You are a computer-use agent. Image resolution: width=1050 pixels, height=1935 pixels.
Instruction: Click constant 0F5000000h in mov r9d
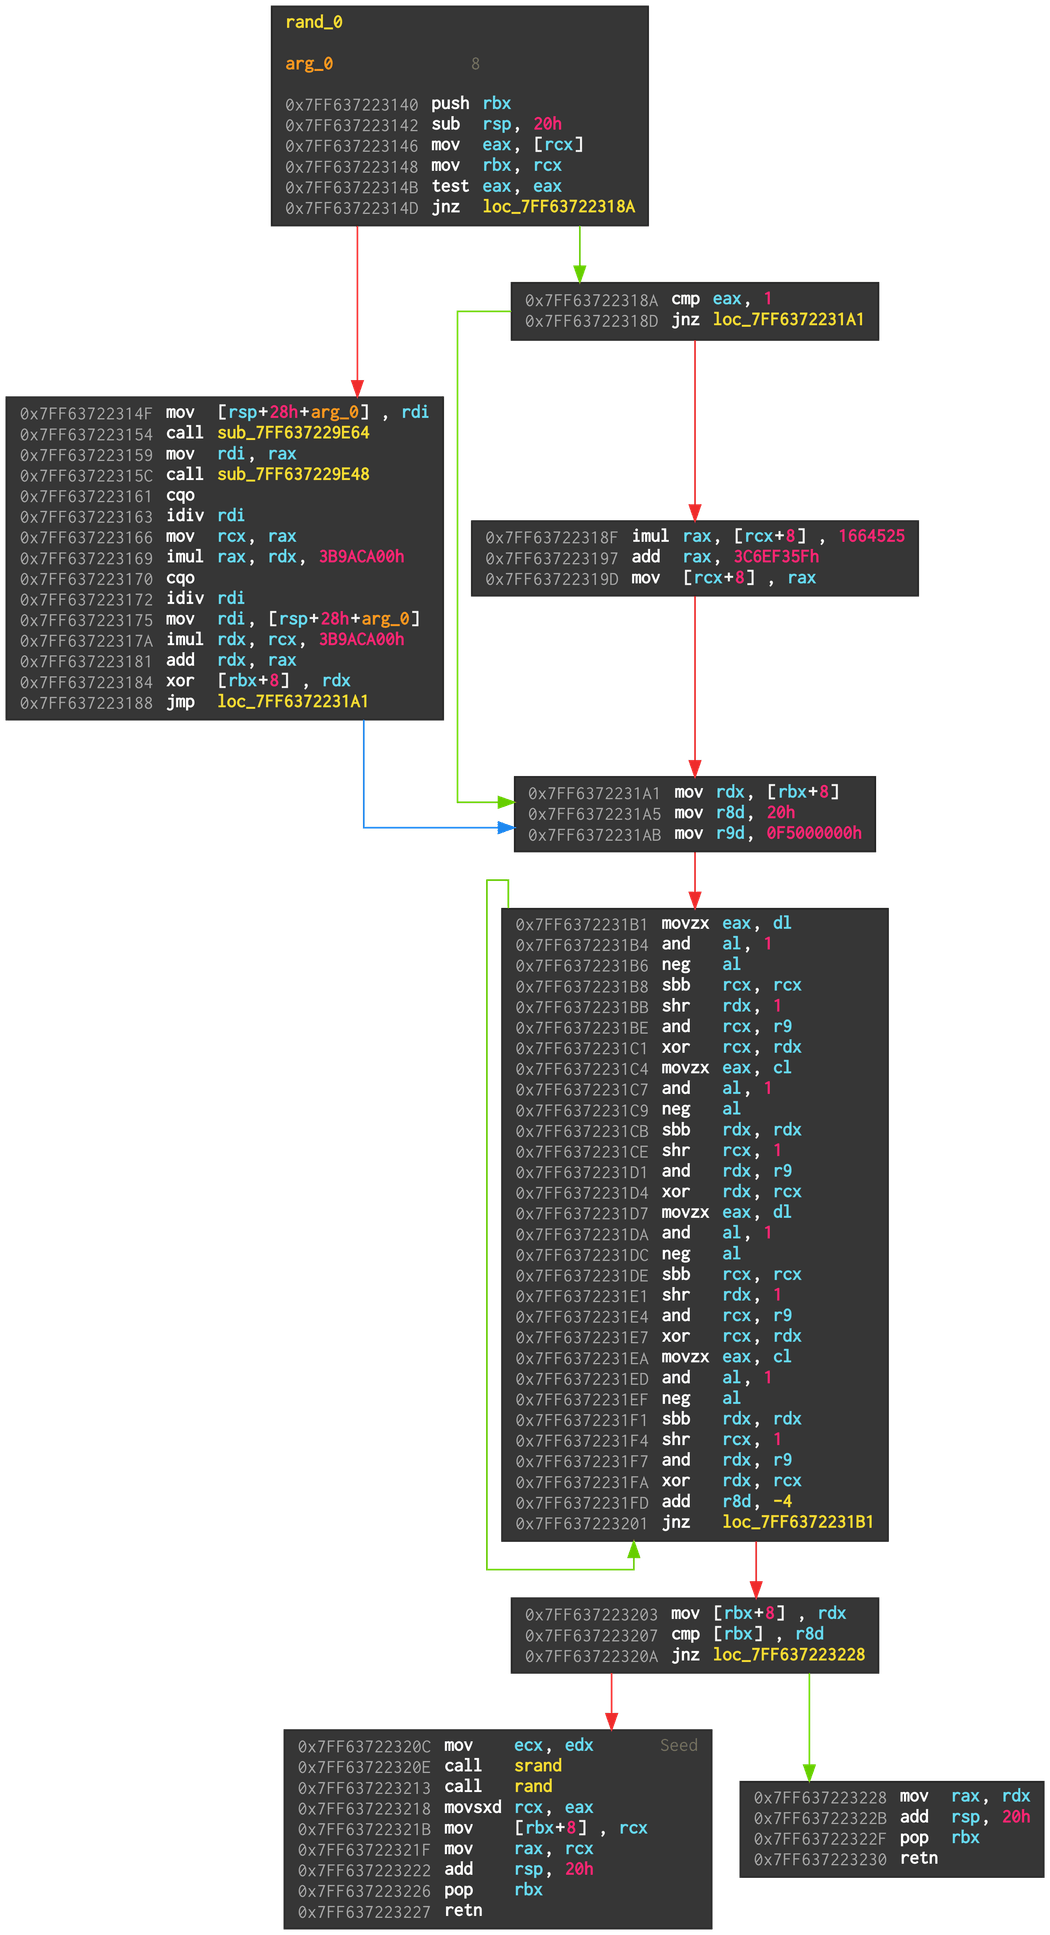(x=814, y=833)
